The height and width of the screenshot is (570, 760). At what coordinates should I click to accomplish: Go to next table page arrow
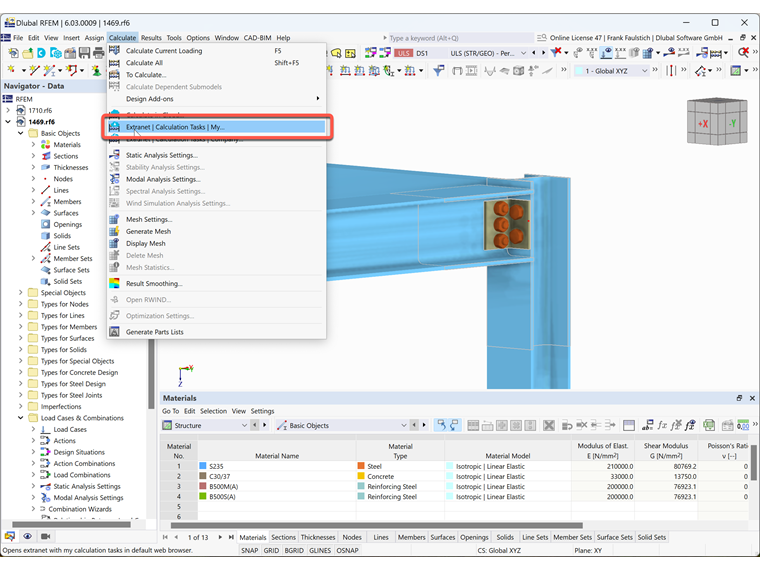click(220, 537)
